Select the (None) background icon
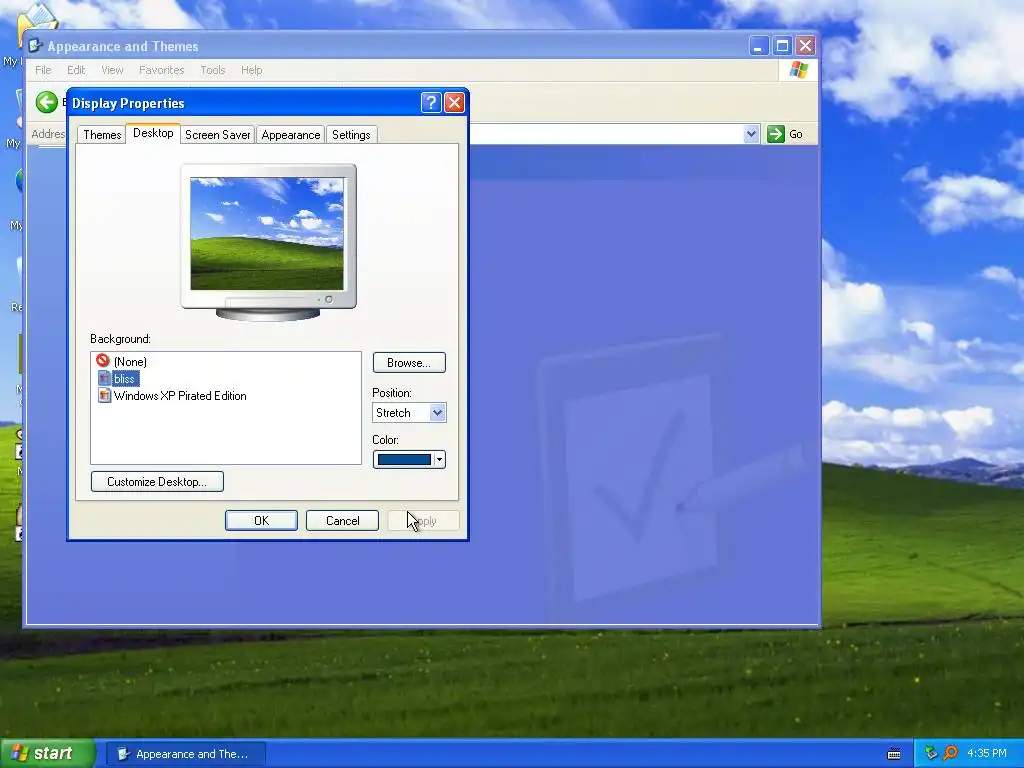Image resolution: width=1024 pixels, height=768 pixels. [x=103, y=360]
